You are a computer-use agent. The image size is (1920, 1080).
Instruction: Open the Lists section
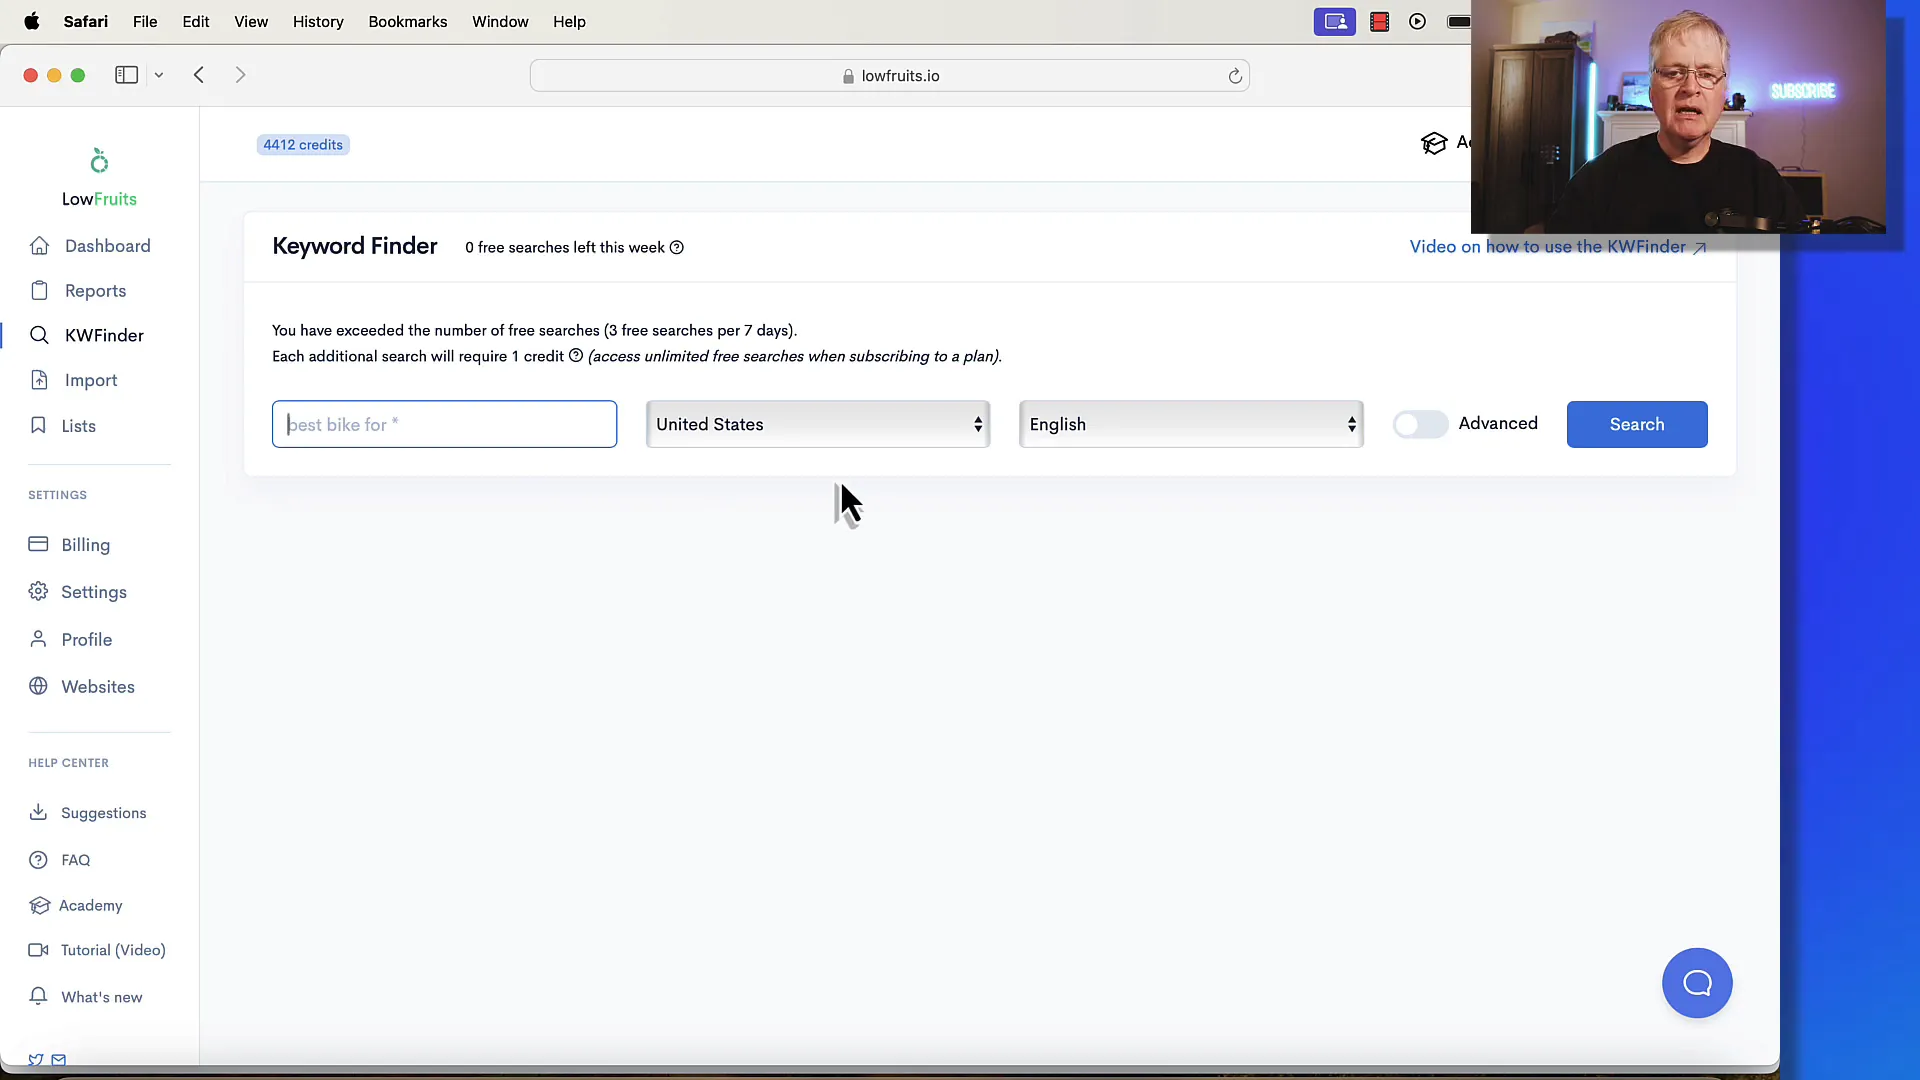79,425
